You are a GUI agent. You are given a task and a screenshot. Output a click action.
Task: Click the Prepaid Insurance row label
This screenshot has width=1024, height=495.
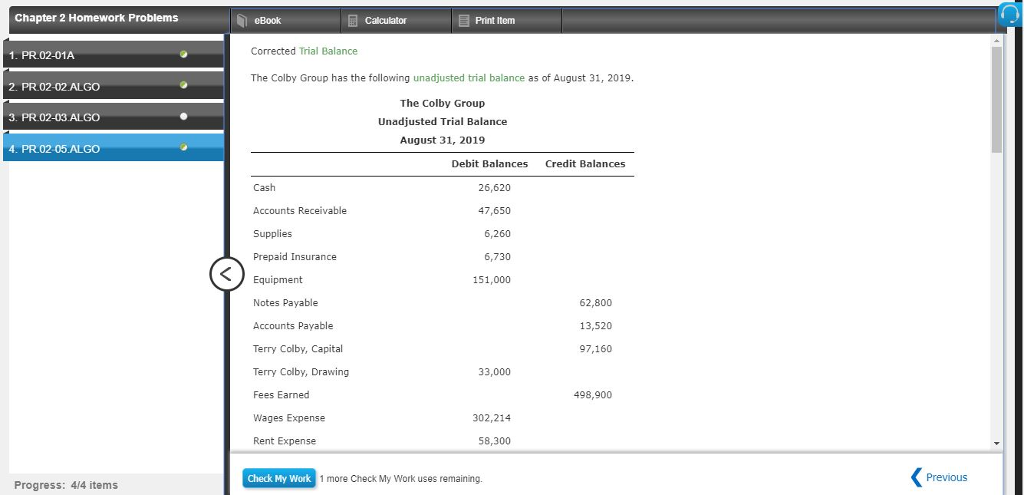tap(295, 257)
